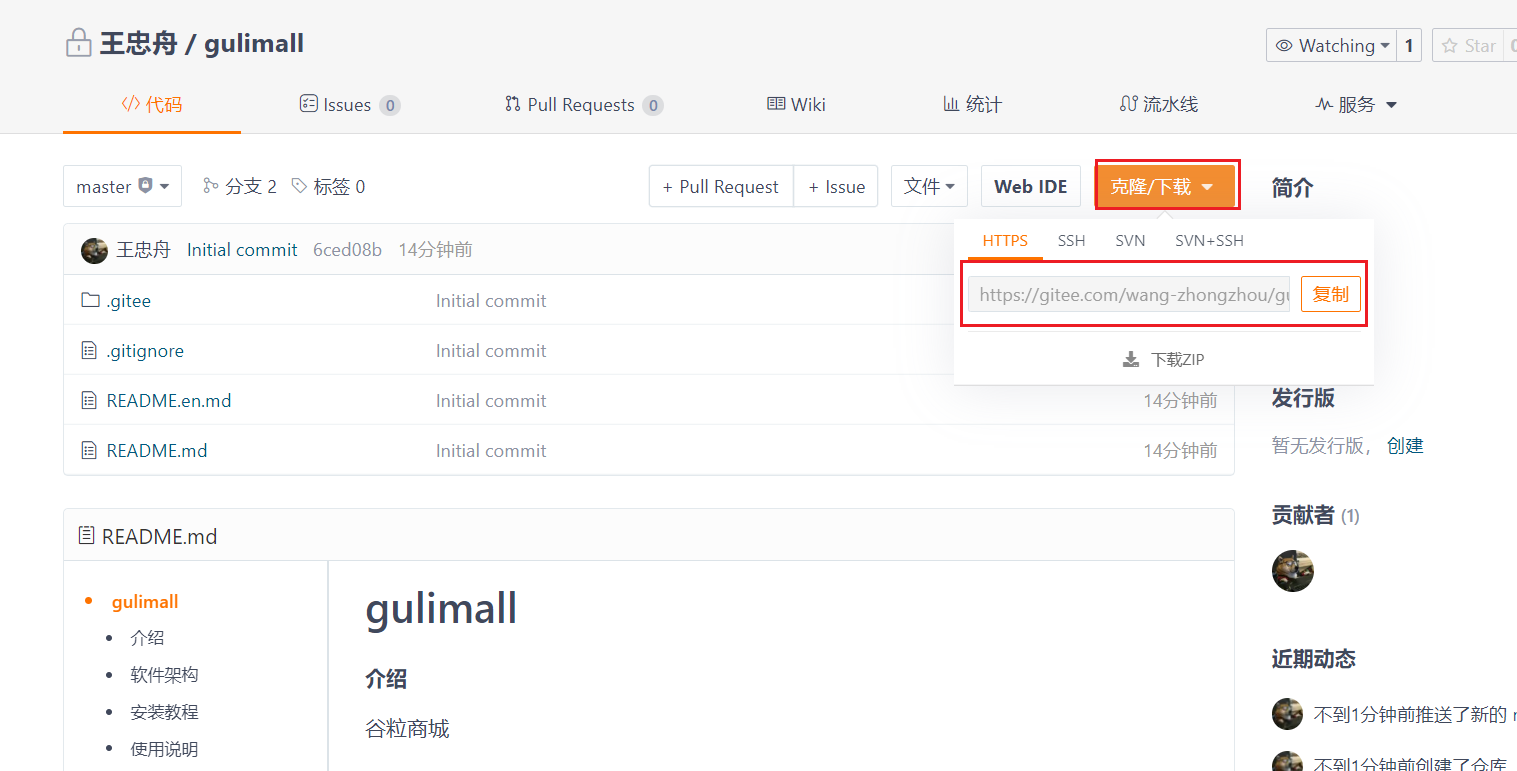Open the .gitee folder

pyautogui.click(x=128, y=300)
